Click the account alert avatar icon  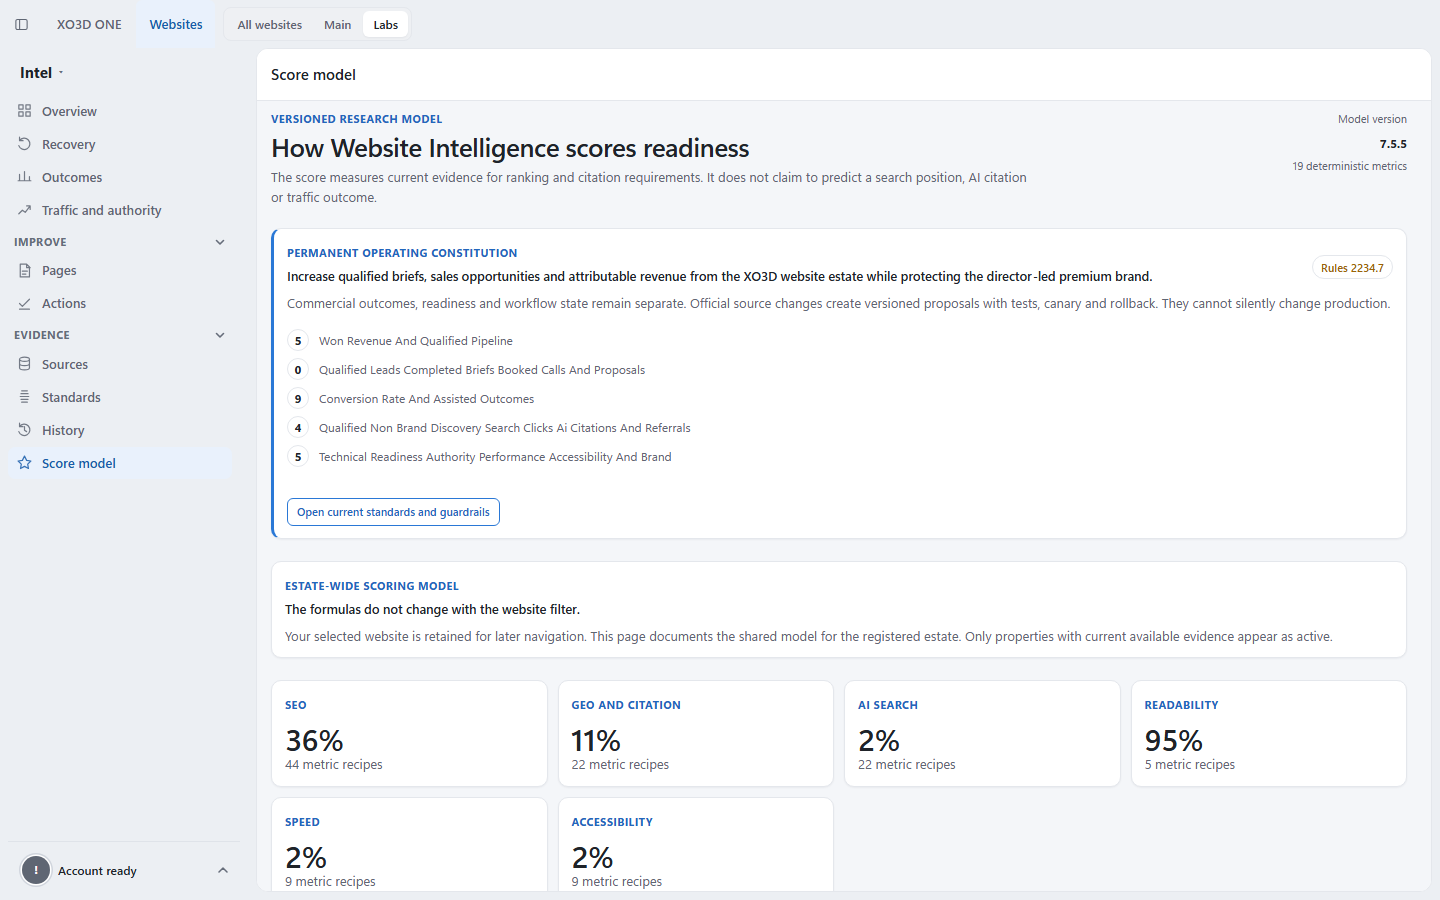[36, 871]
